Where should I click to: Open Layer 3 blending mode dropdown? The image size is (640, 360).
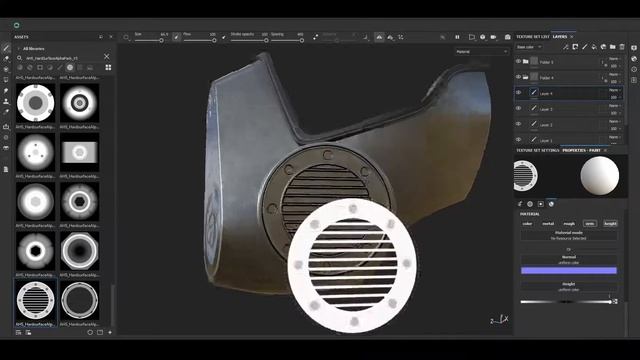(x=614, y=106)
